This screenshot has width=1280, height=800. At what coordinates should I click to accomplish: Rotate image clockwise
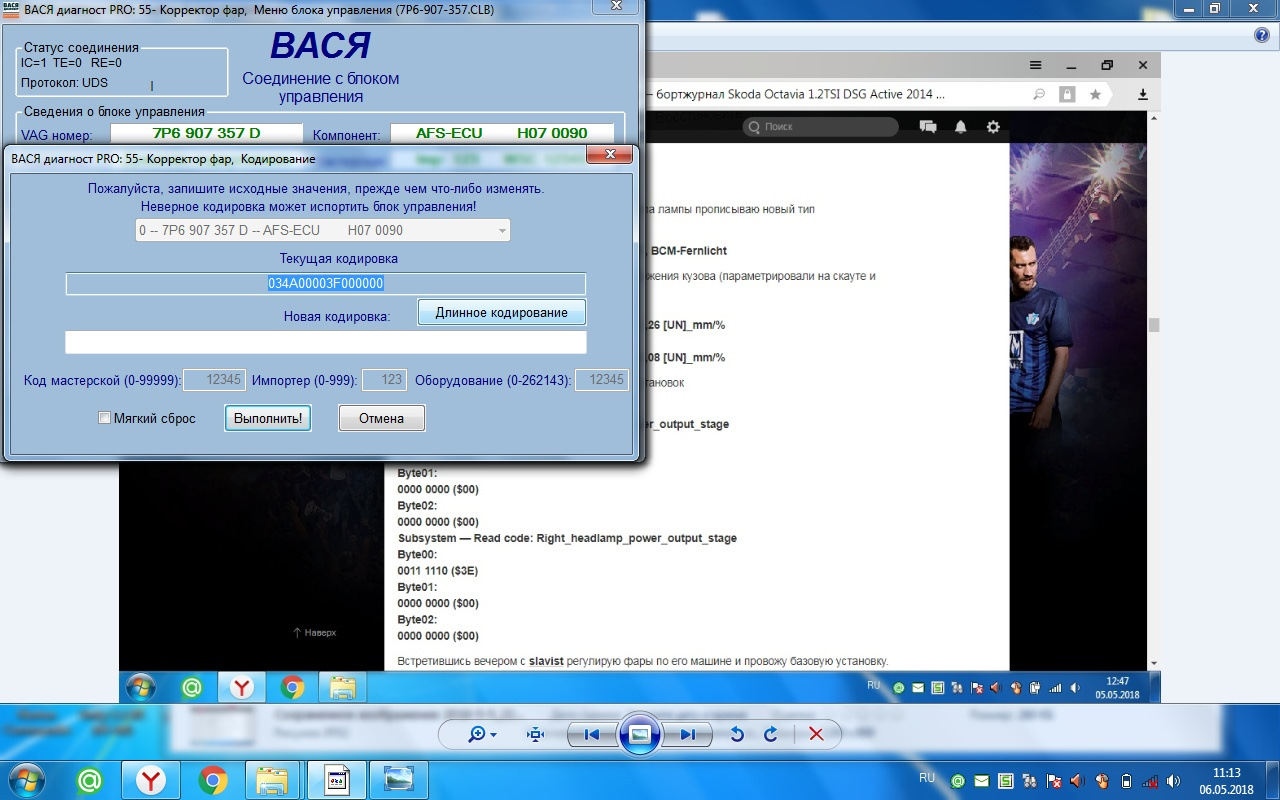coord(771,734)
